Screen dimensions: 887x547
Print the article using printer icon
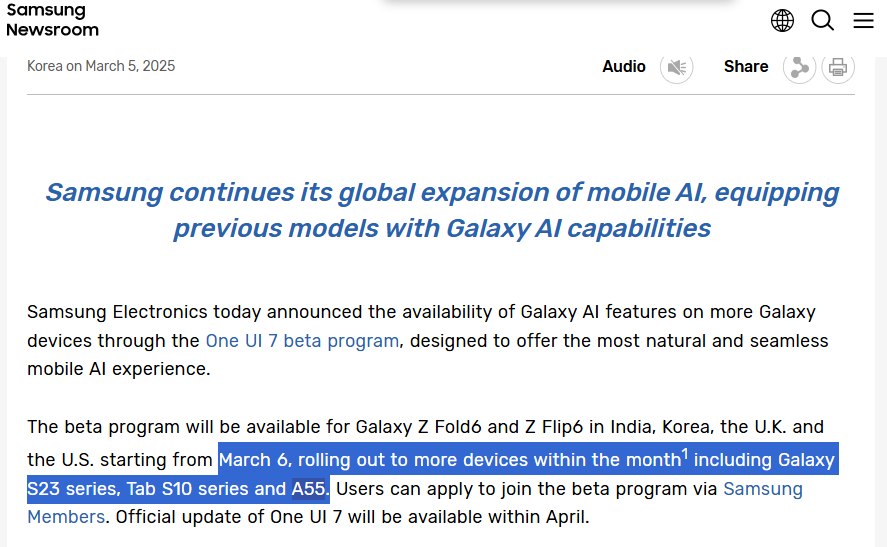coord(838,67)
